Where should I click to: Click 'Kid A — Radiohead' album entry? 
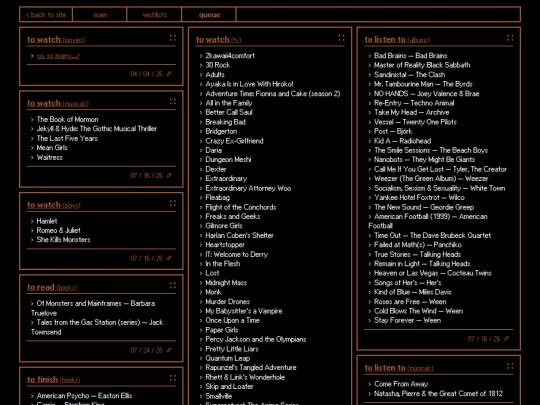click(x=403, y=141)
